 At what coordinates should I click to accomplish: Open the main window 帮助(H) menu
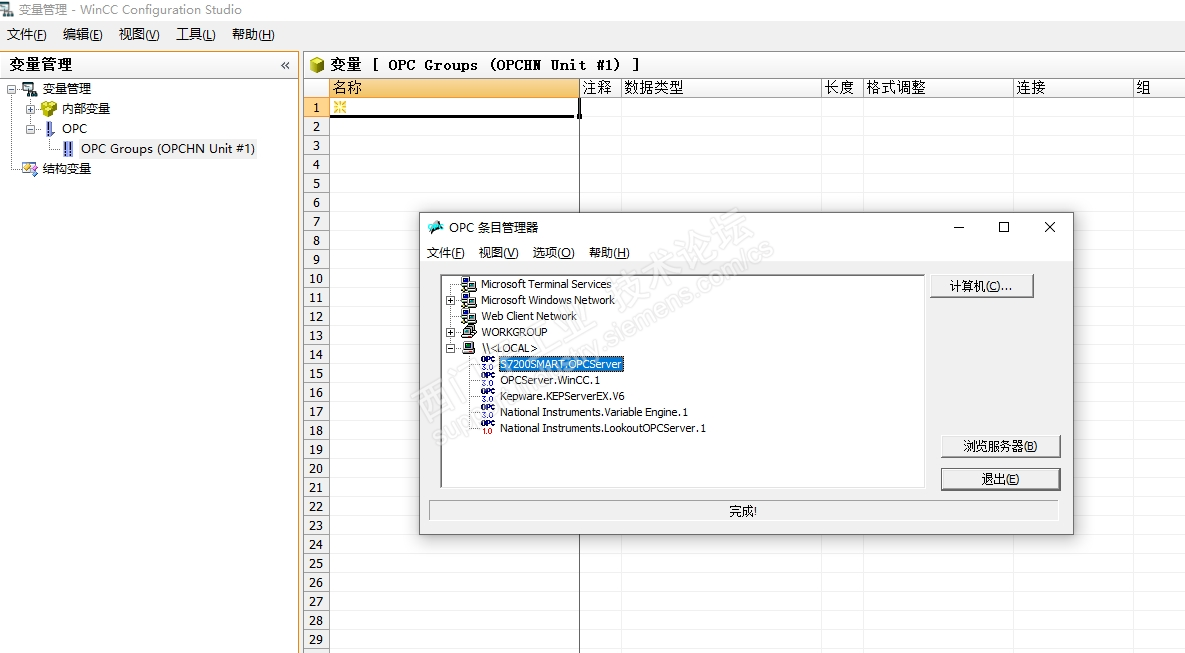pos(253,35)
